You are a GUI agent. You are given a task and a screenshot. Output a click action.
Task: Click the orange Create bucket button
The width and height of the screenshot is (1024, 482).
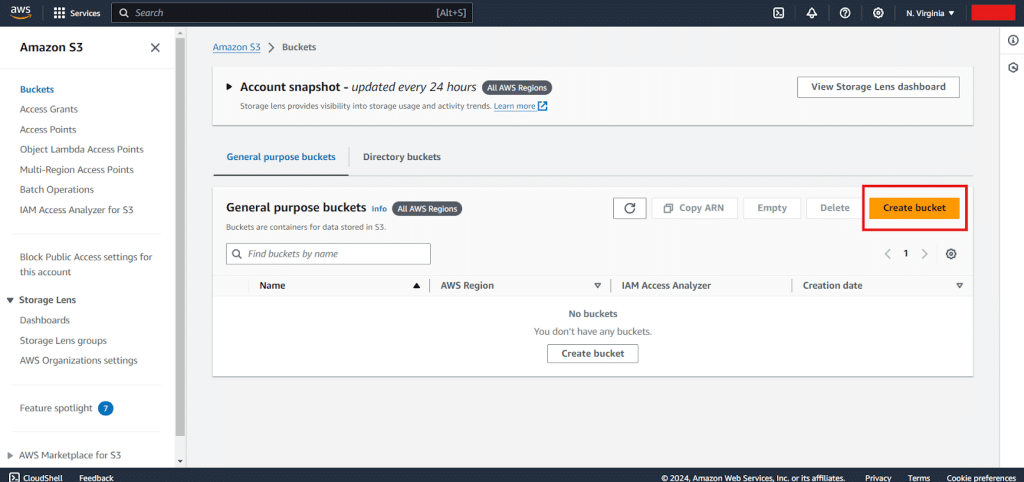click(x=914, y=208)
